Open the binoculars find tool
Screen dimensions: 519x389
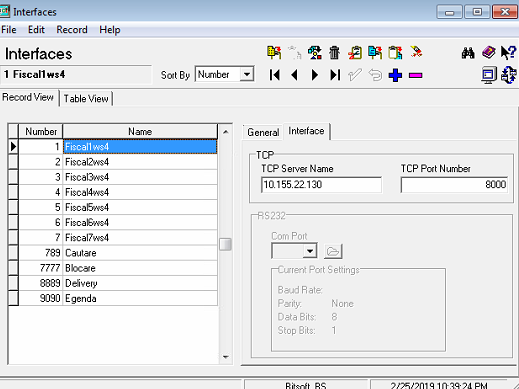(x=468, y=53)
